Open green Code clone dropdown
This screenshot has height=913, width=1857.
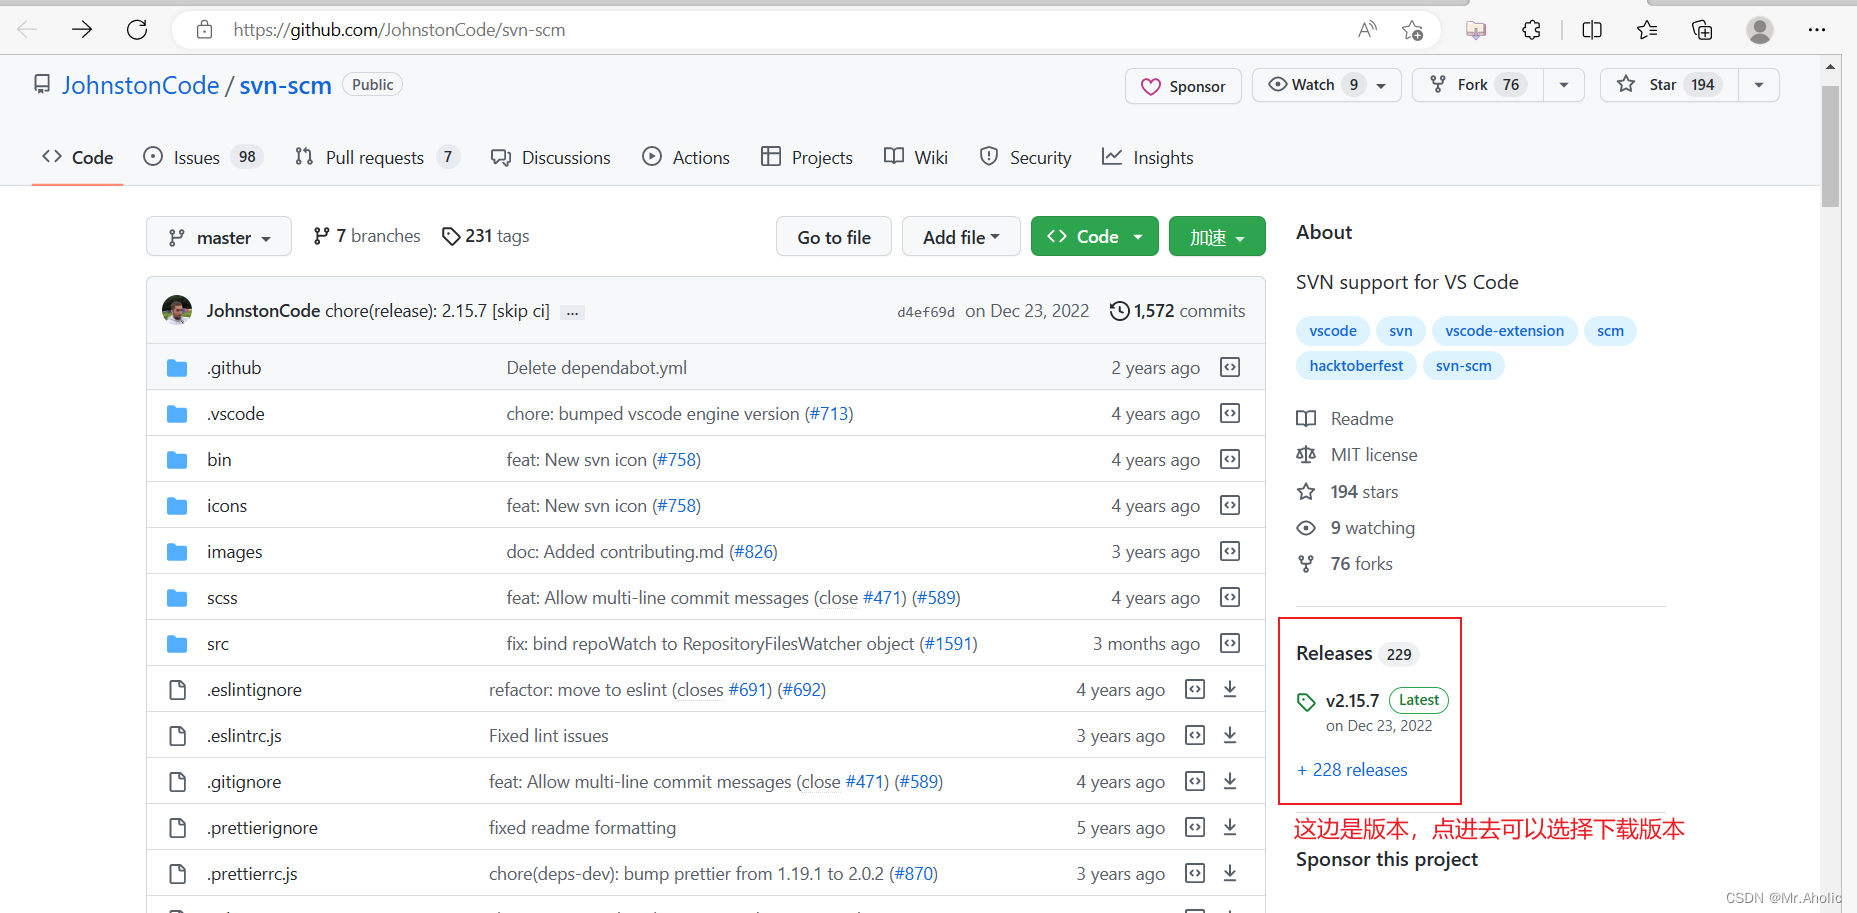coord(1095,237)
